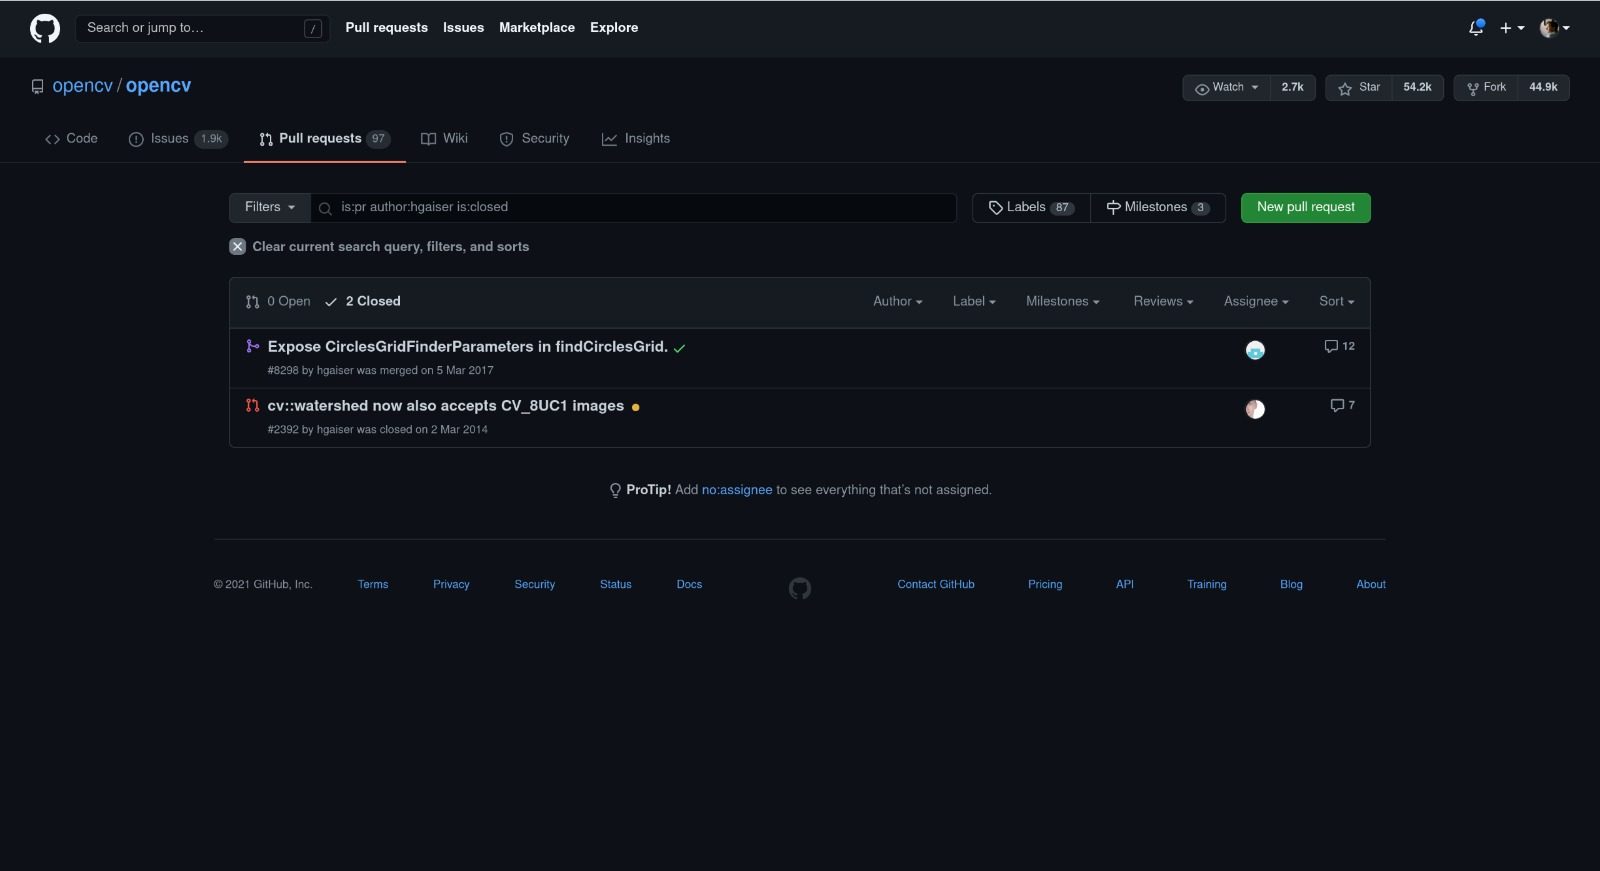This screenshot has height=871, width=1600.
Task: Expand the Sort dropdown
Action: pyautogui.click(x=1337, y=301)
